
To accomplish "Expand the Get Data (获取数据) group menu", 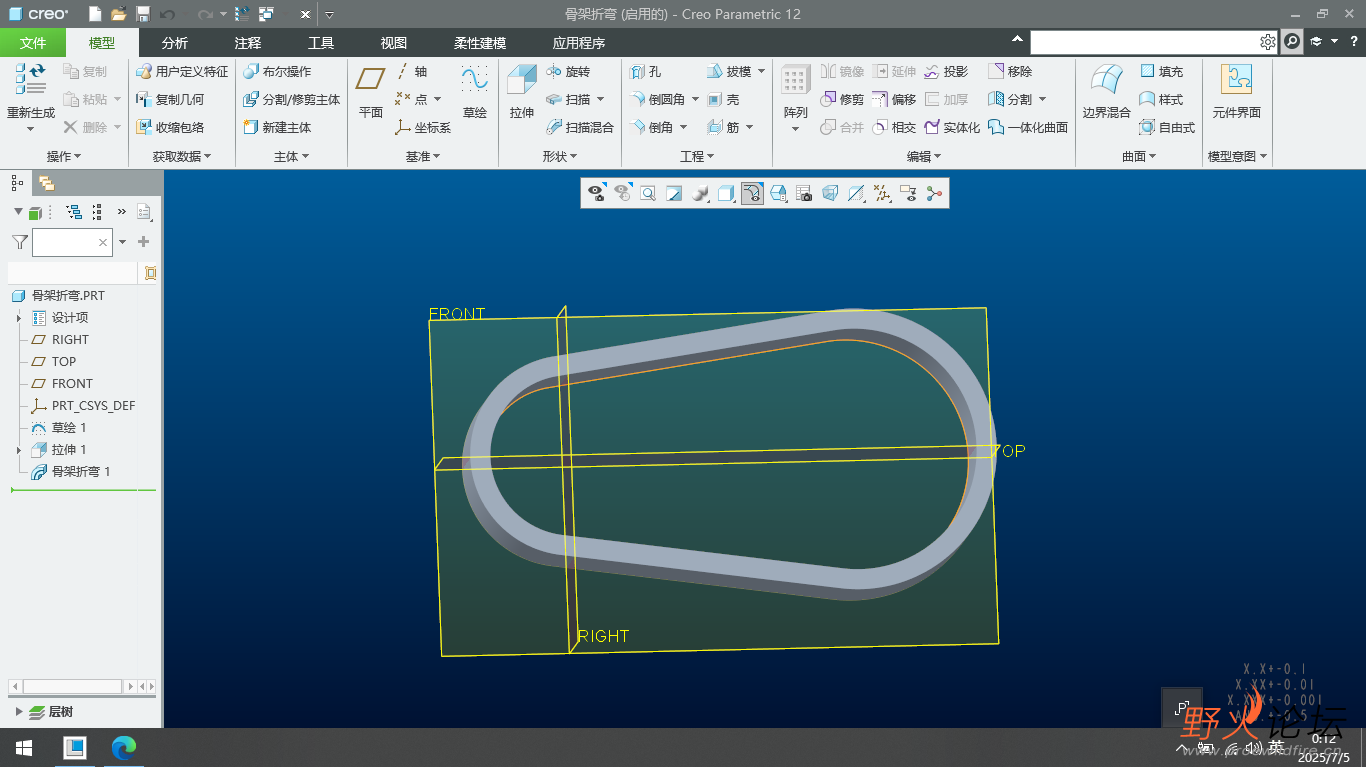I will click(x=182, y=156).
